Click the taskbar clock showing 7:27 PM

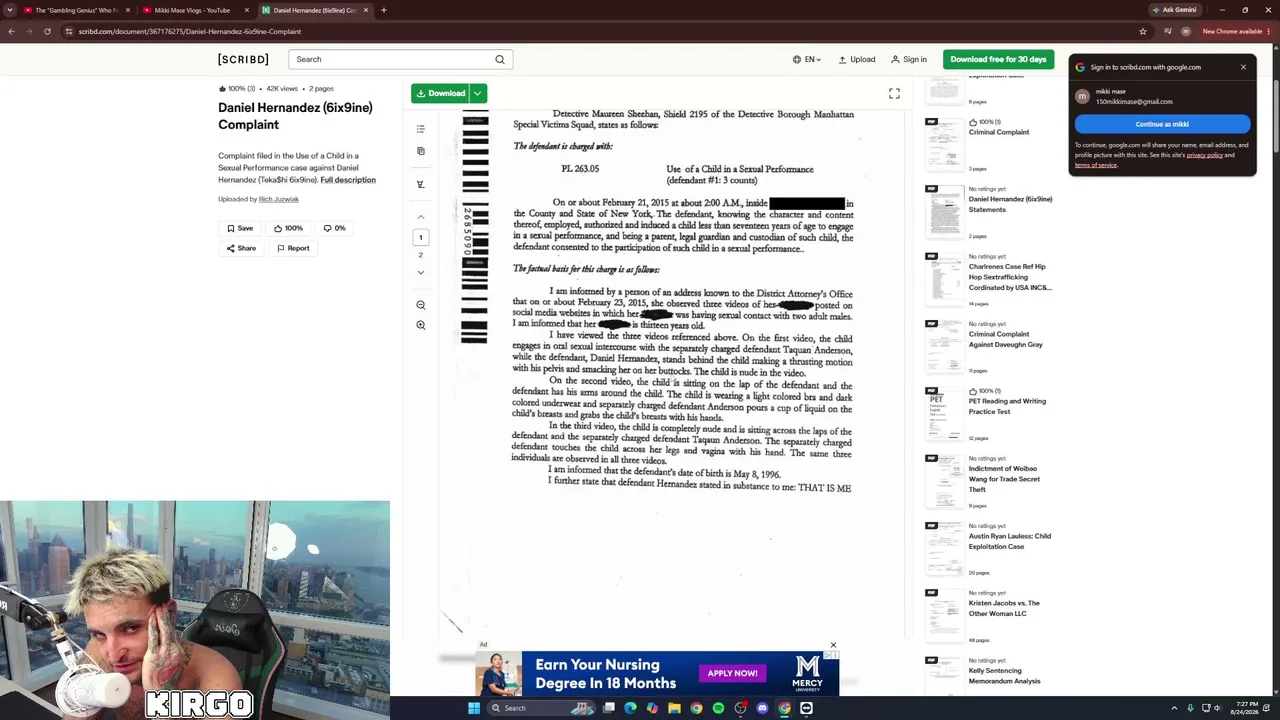pos(1245,708)
